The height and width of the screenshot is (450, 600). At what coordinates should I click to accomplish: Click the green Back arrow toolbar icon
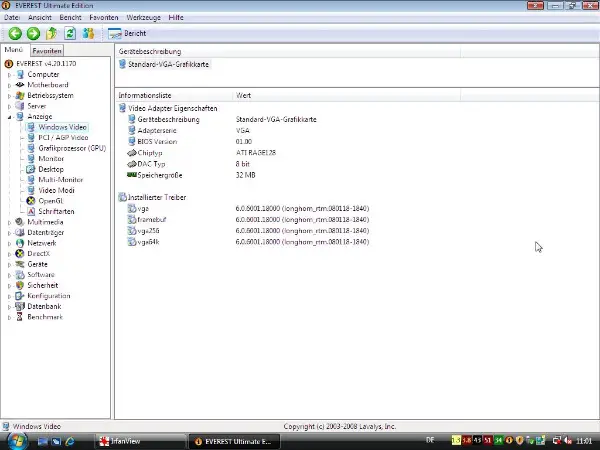(x=15, y=33)
